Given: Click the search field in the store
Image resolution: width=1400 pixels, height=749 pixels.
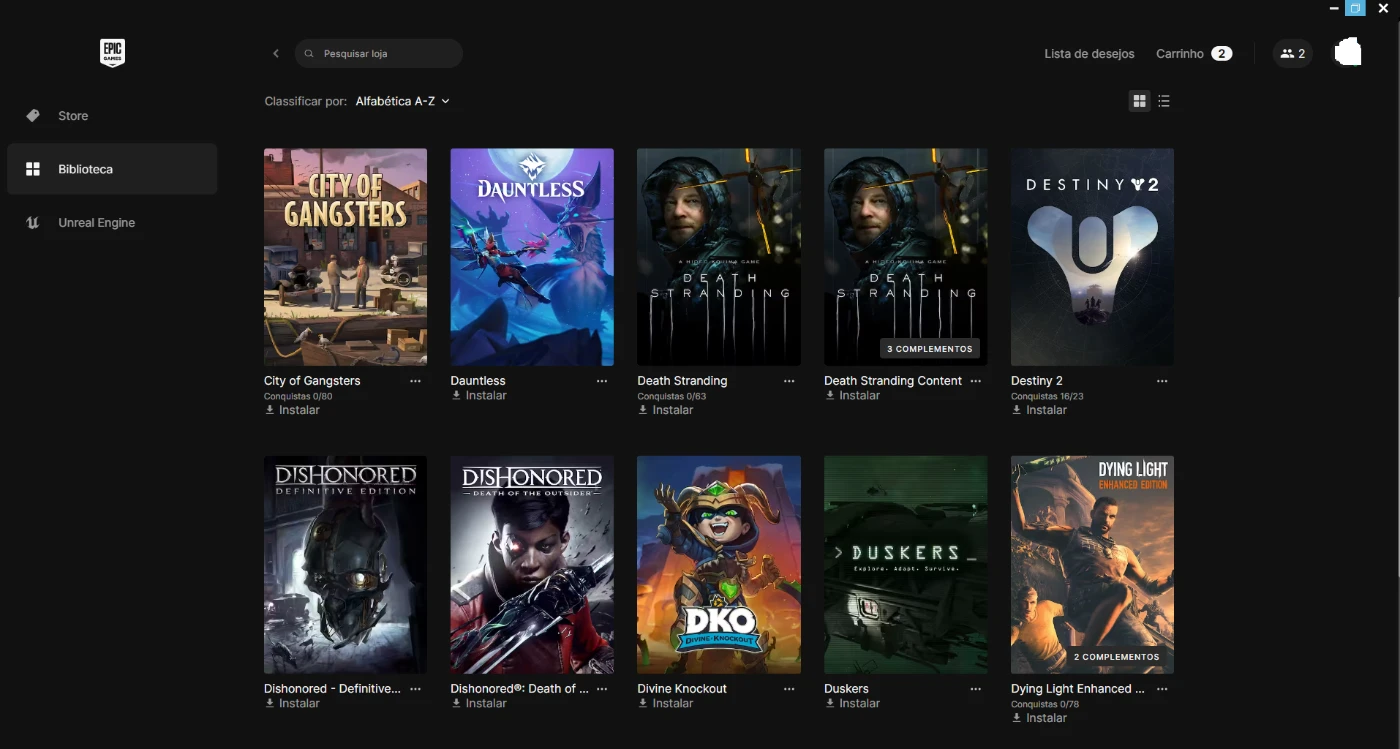Looking at the screenshot, I should point(378,53).
